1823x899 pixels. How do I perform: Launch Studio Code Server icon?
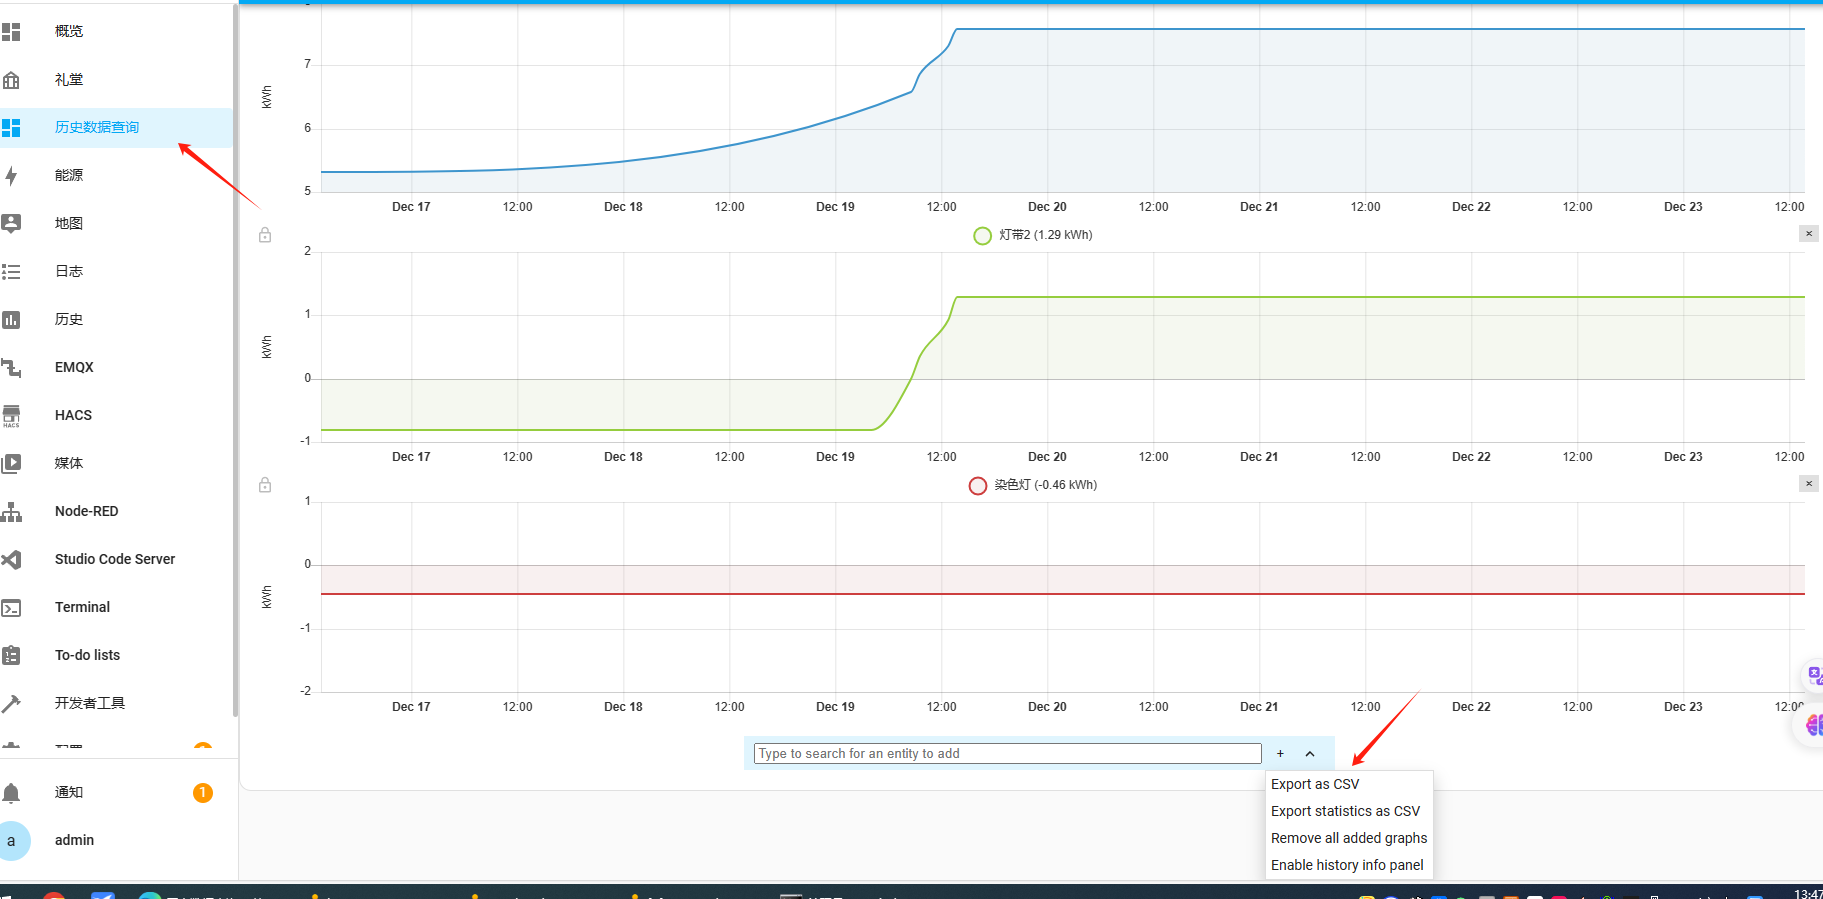12,560
